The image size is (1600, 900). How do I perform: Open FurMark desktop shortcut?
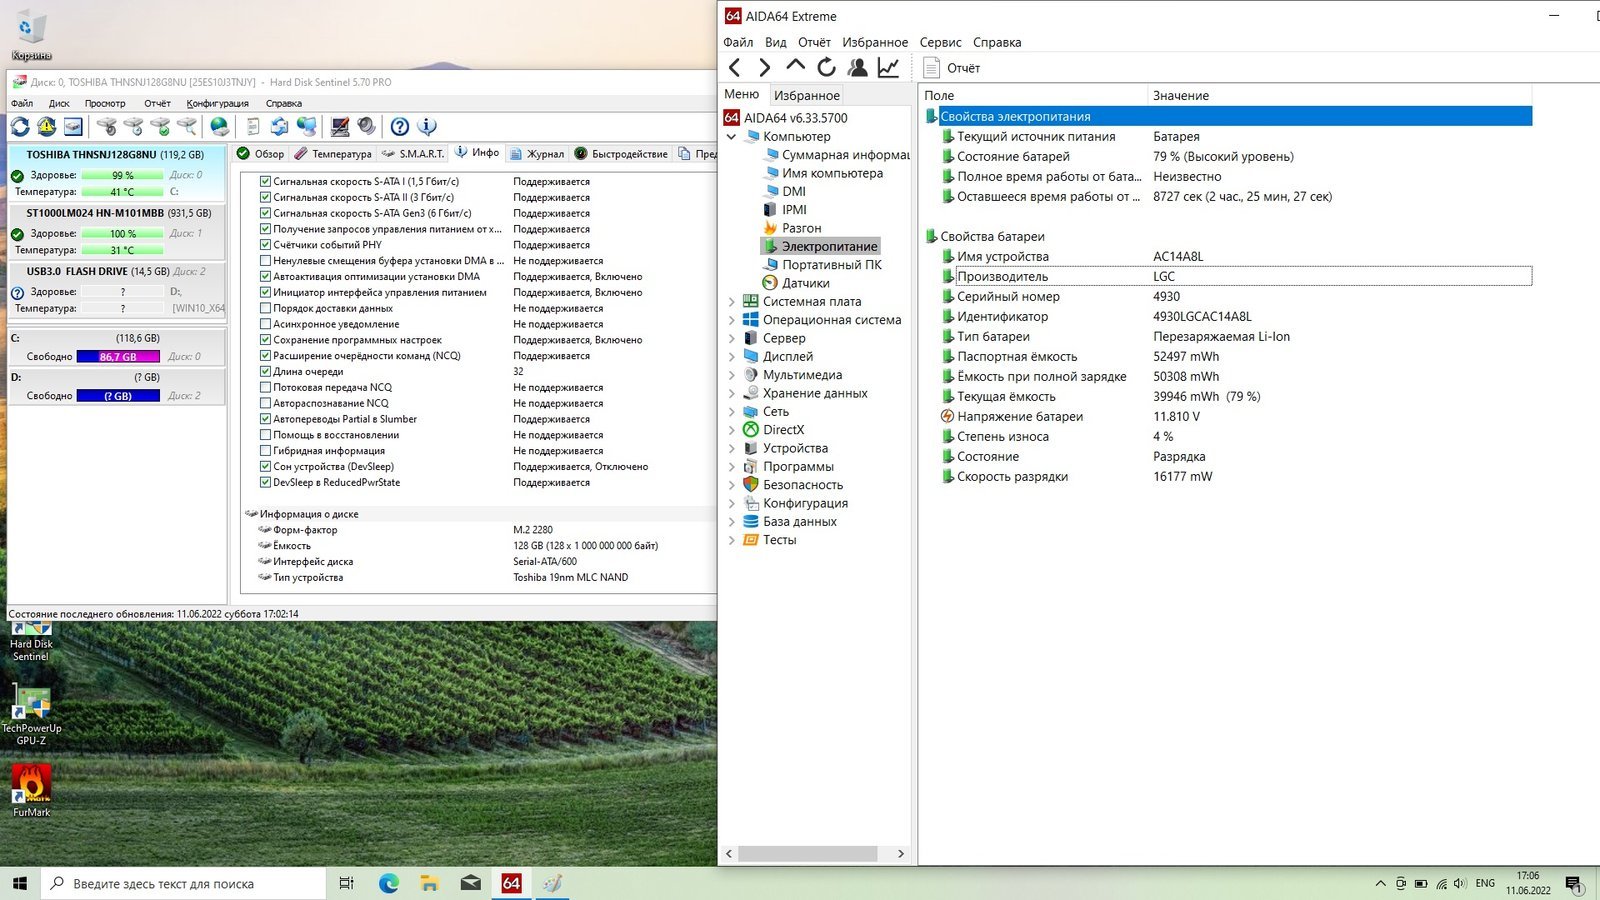(x=32, y=791)
